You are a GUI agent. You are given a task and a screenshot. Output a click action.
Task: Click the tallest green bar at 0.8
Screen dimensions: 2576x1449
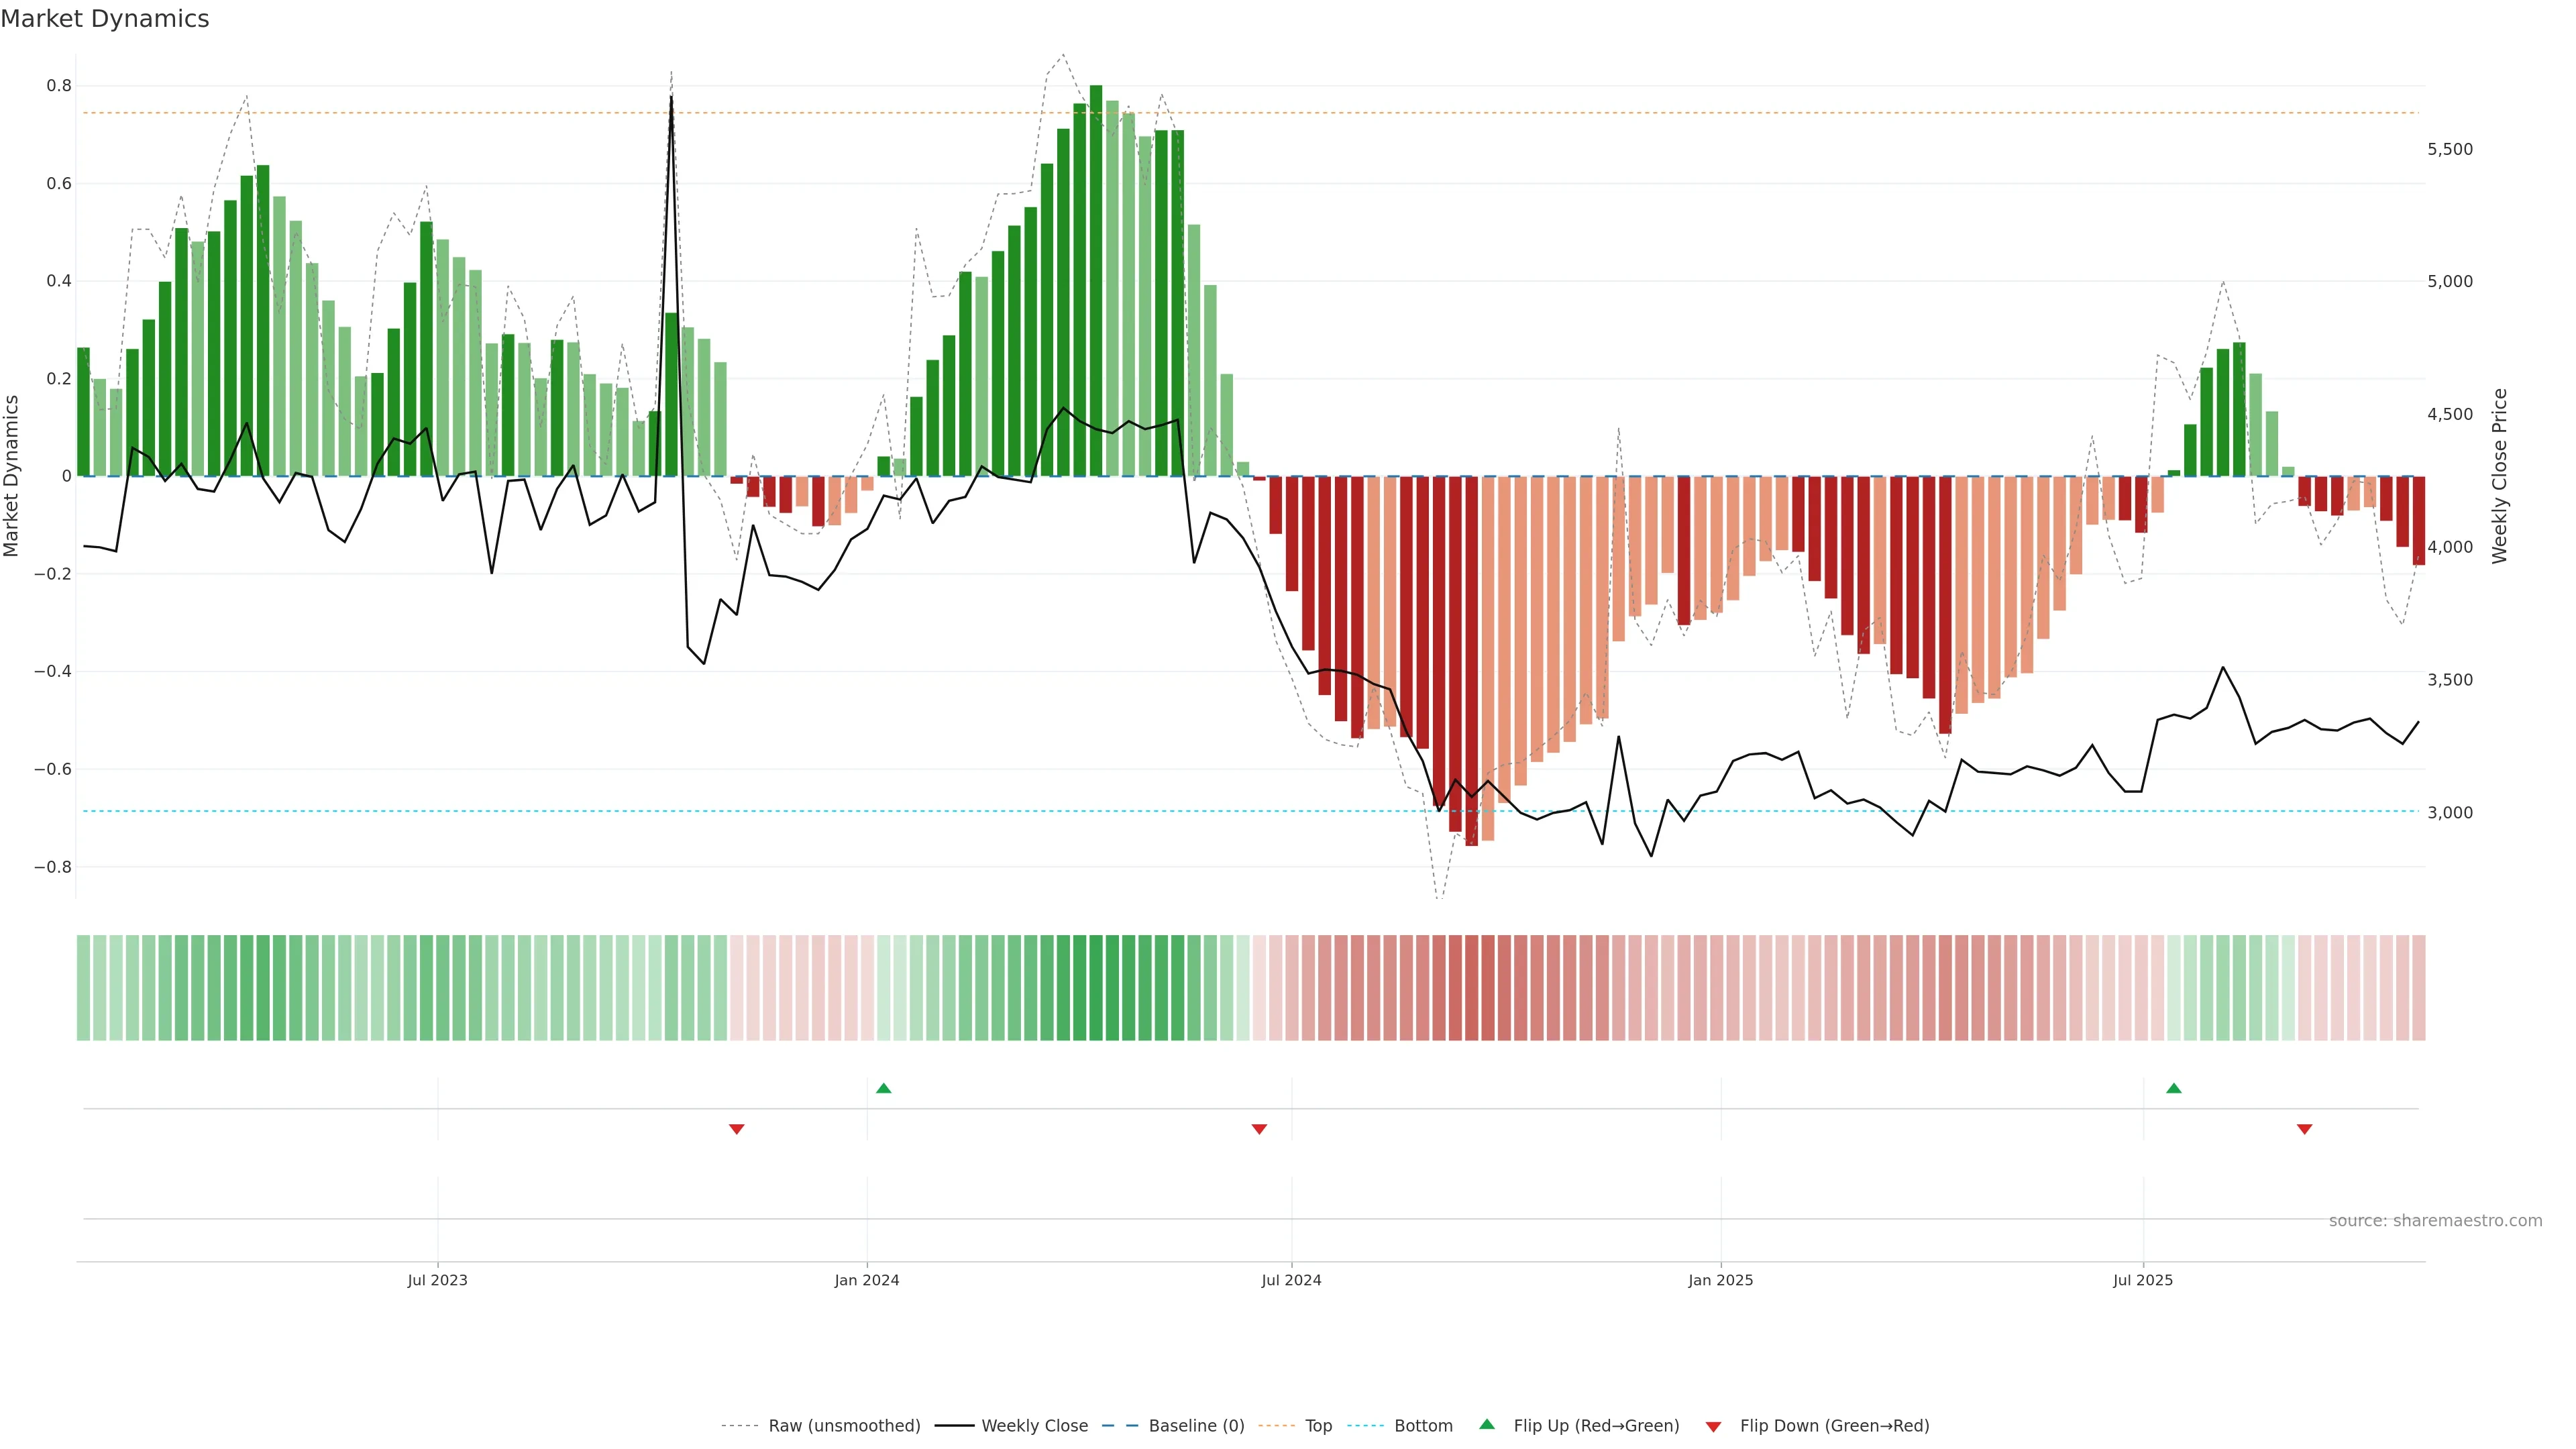(1096, 280)
